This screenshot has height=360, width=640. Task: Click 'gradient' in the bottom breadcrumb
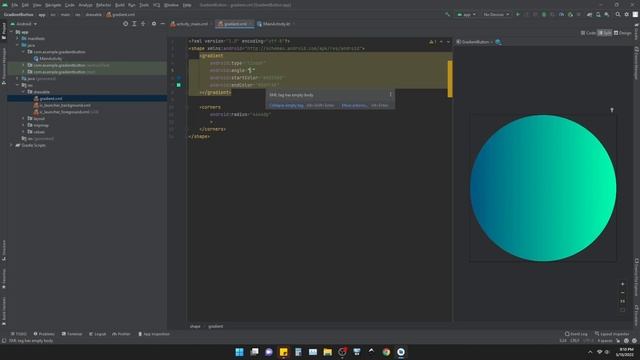pos(216,326)
